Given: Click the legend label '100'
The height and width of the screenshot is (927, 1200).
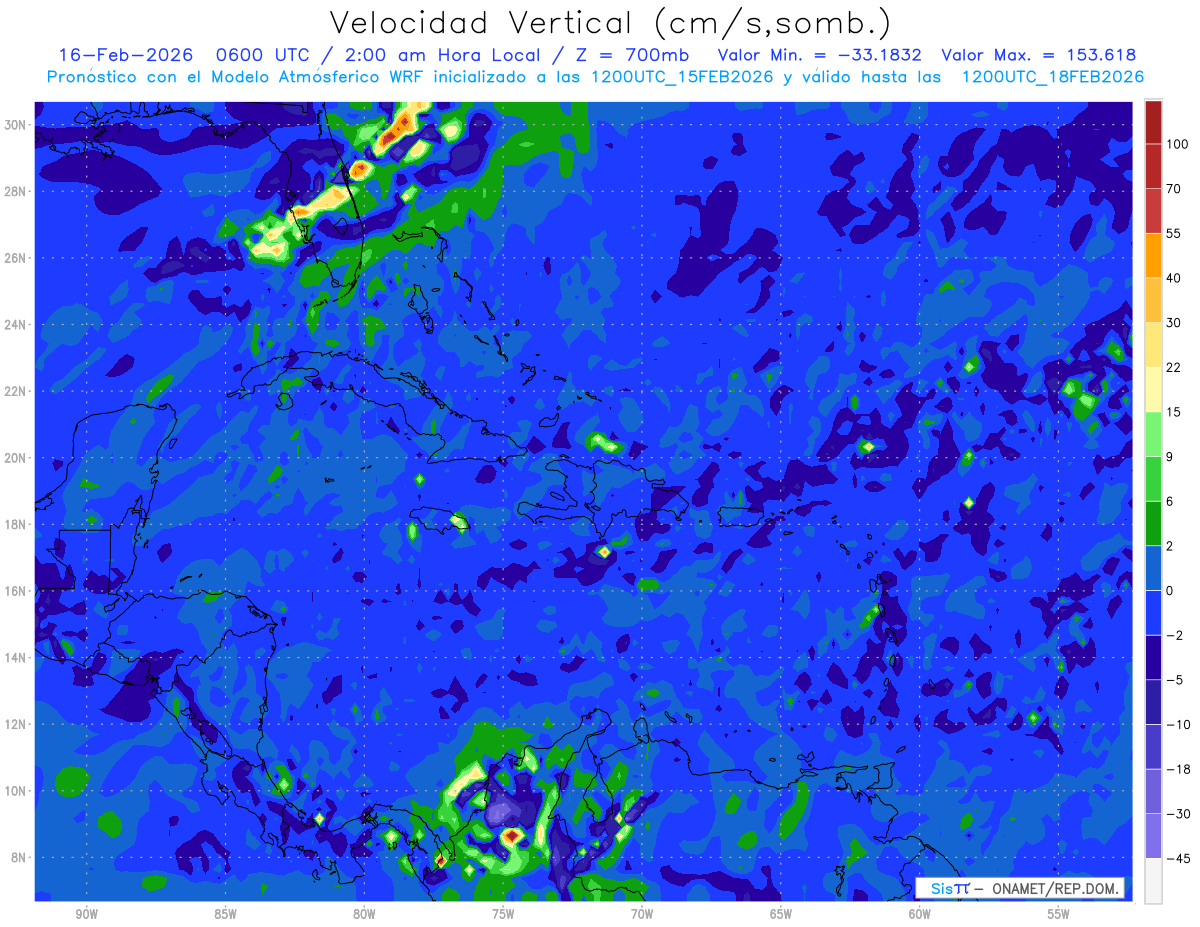Looking at the screenshot, I should point(1177,144).
